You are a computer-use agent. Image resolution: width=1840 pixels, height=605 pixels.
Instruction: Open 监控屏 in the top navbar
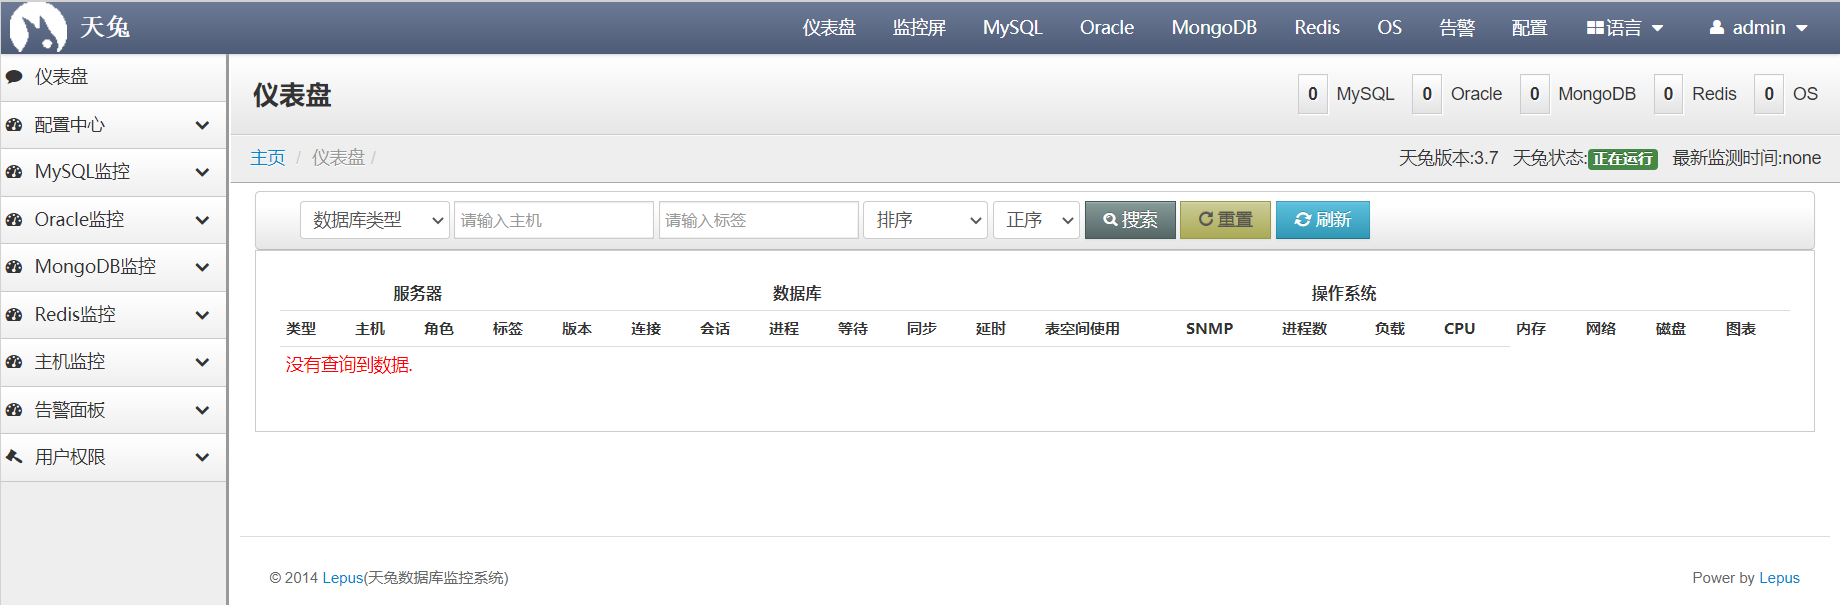tap(919, 28)
